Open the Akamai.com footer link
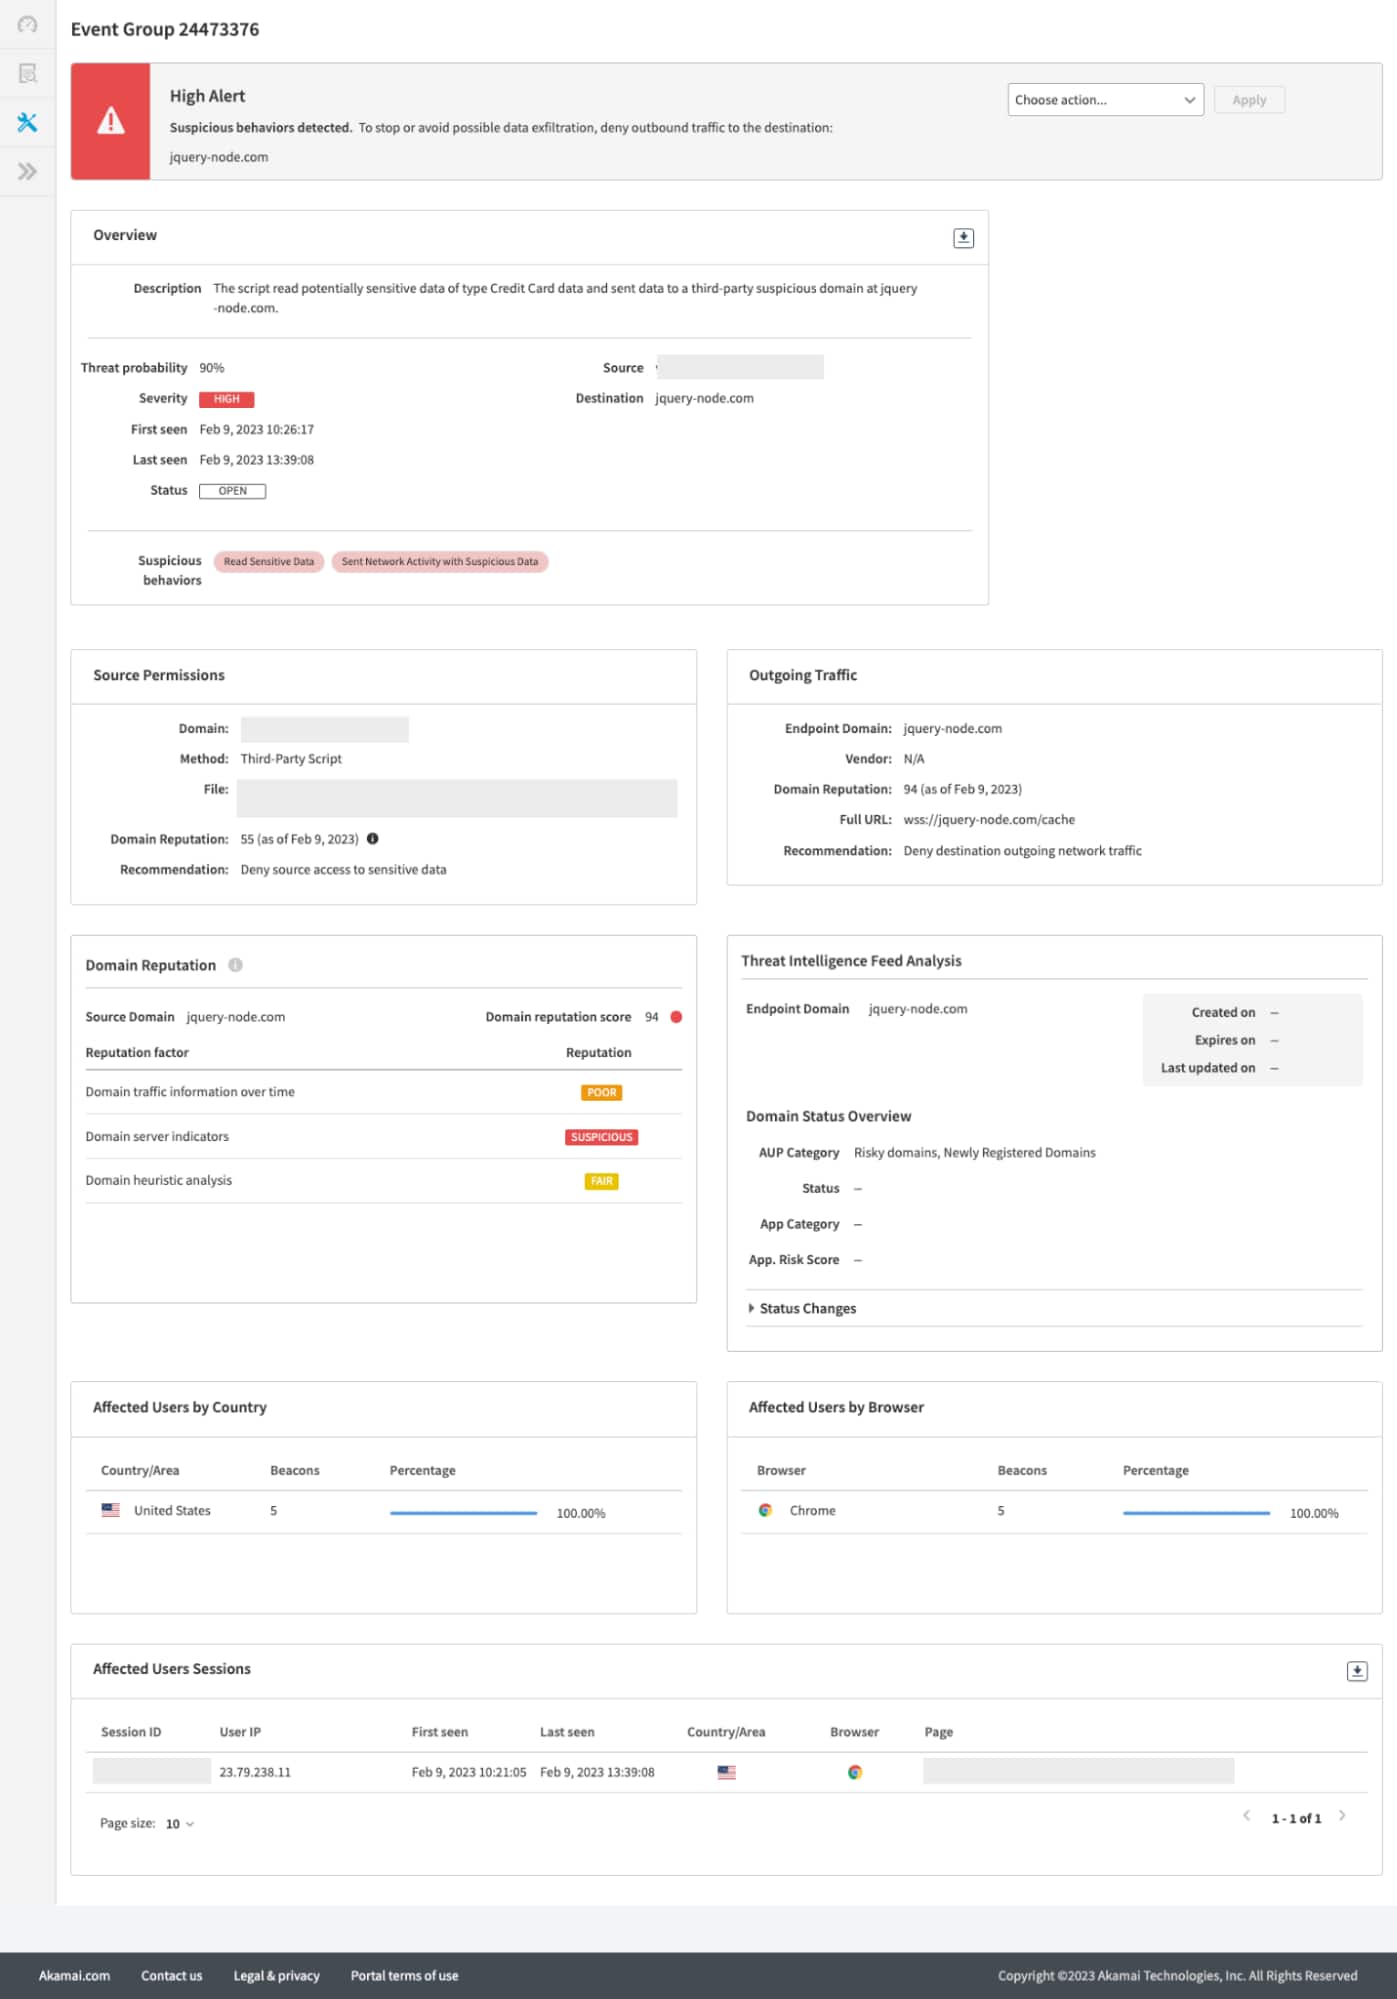 [74, 1975]
